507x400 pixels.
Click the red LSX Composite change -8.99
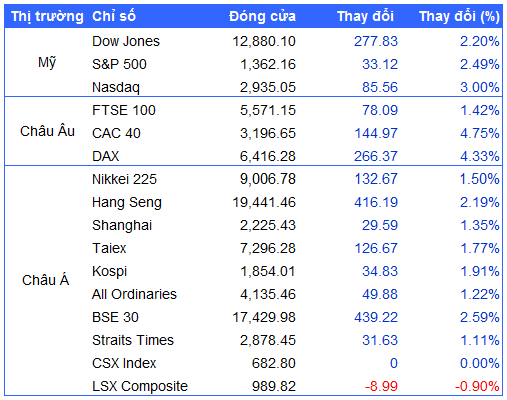(x=381, y=386)
